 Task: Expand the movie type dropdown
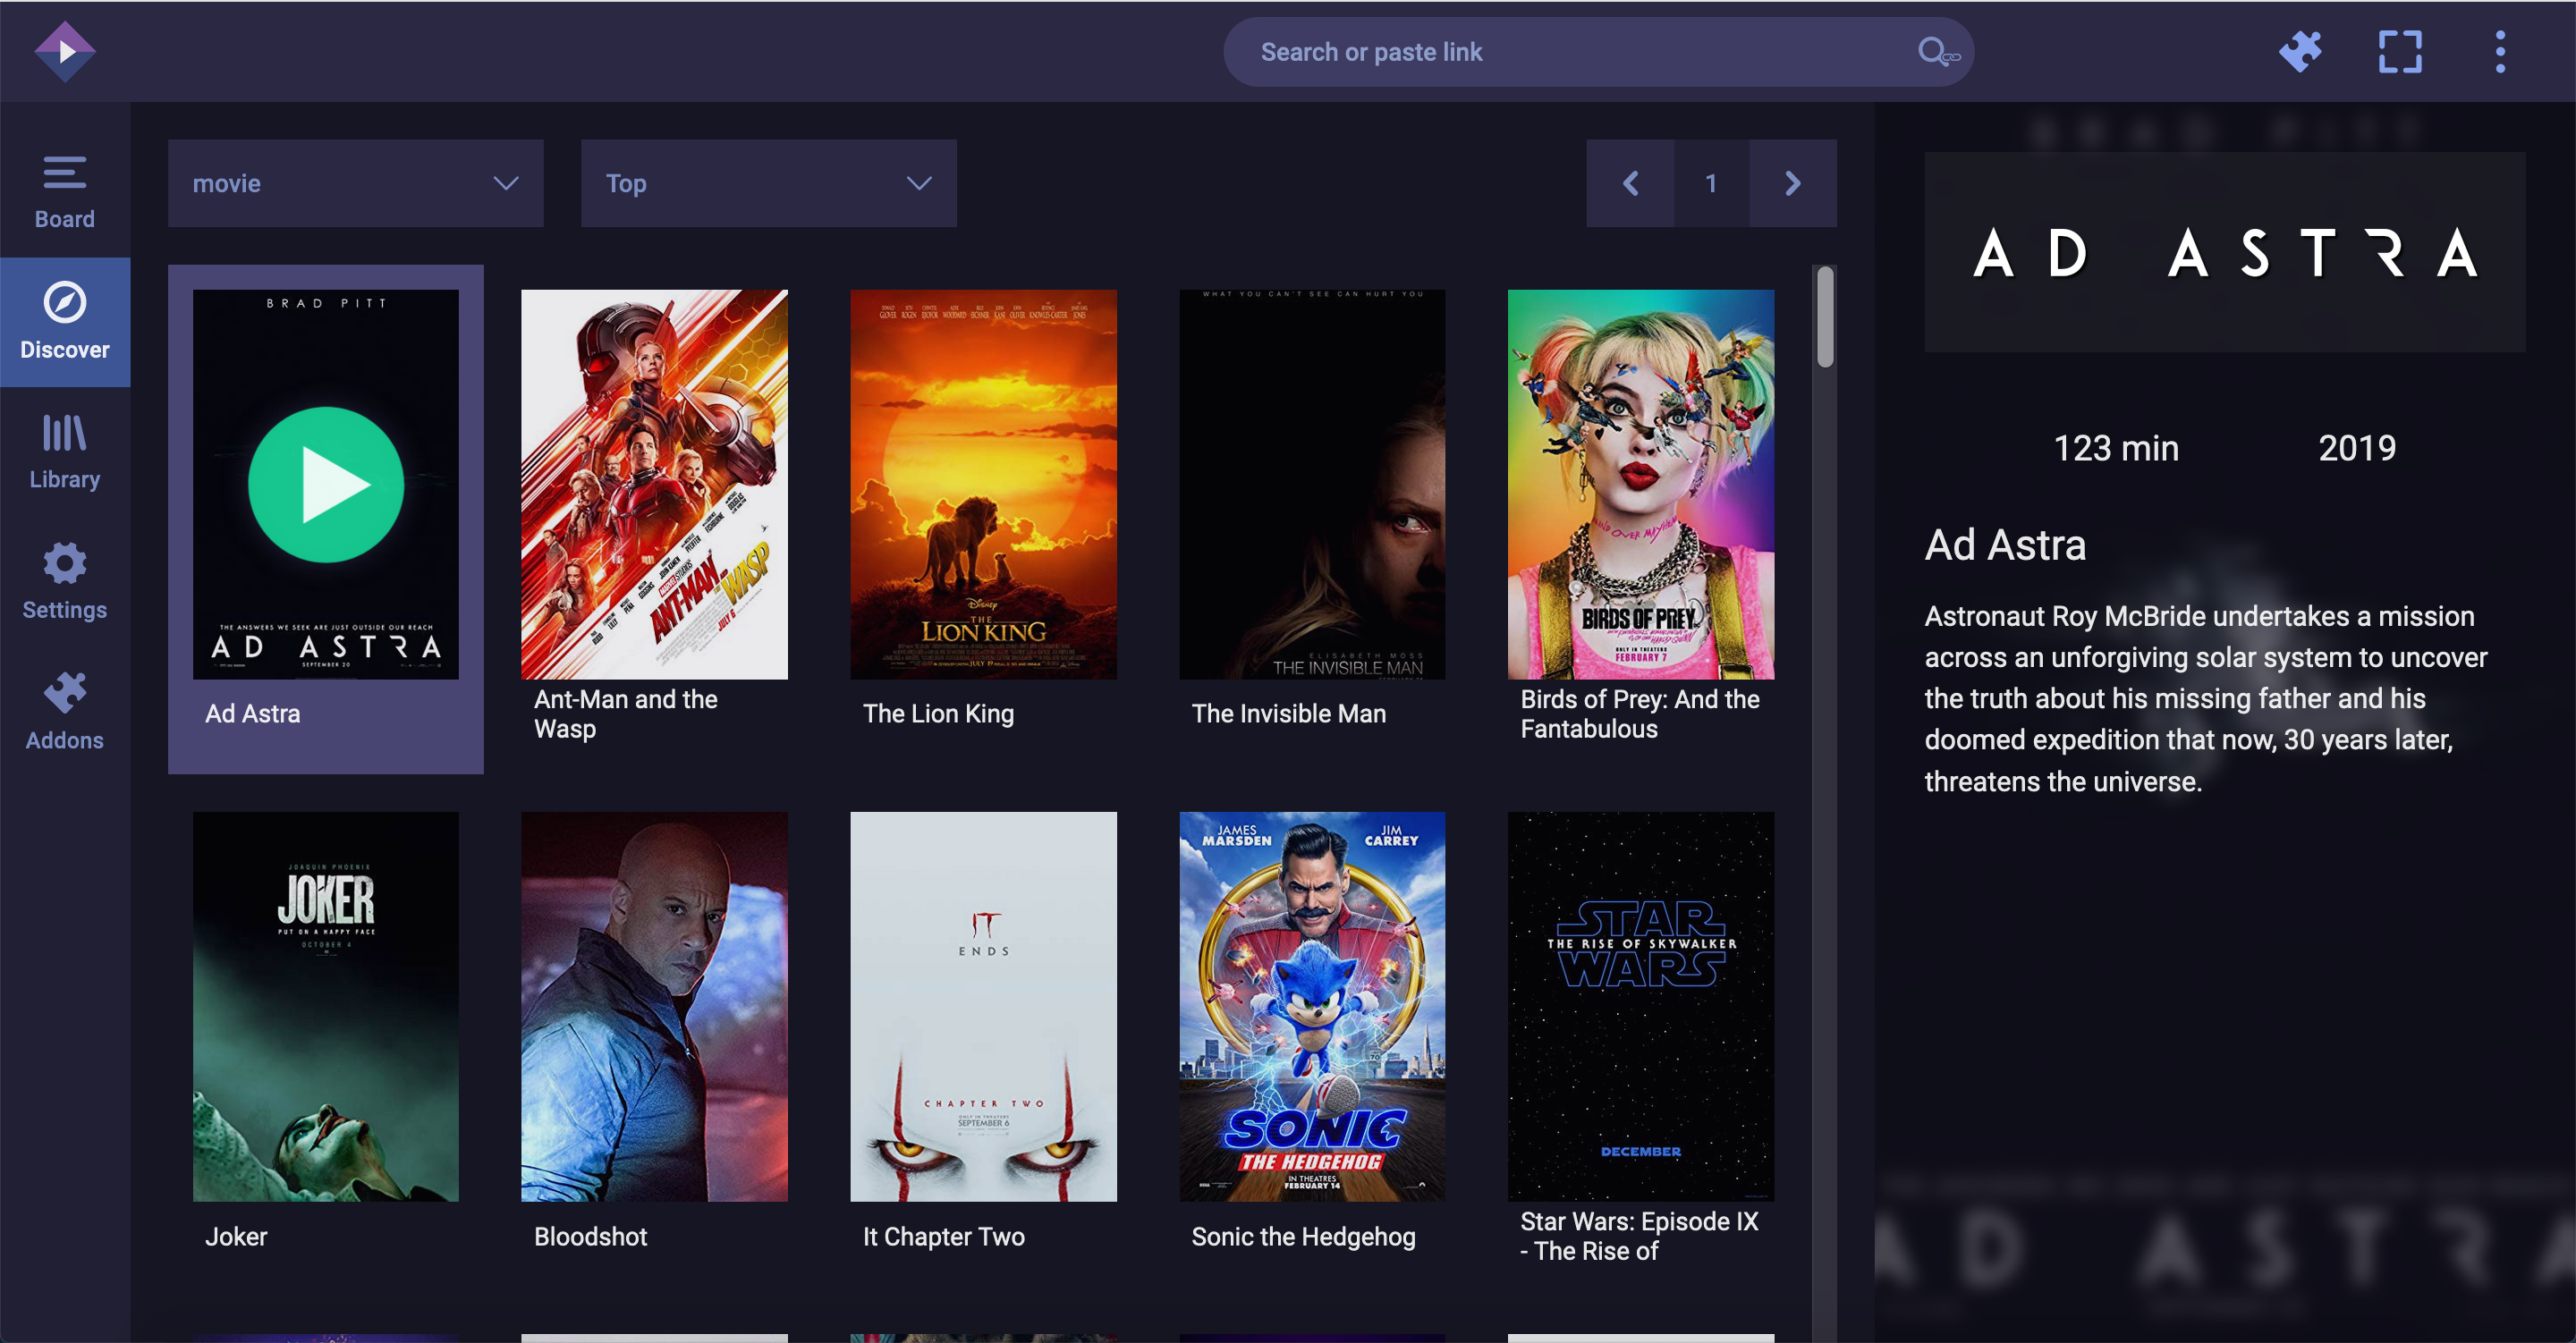(355, 183)
